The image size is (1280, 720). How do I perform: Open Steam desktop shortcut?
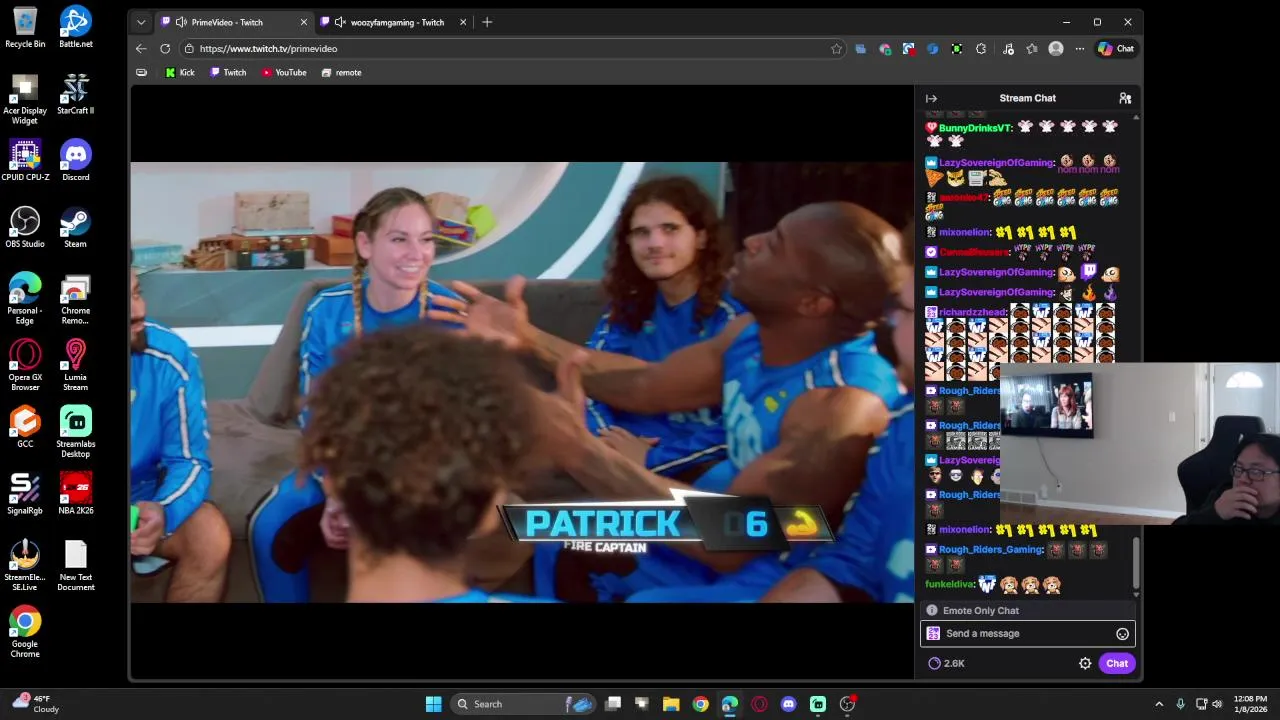[x=76, y=228]
